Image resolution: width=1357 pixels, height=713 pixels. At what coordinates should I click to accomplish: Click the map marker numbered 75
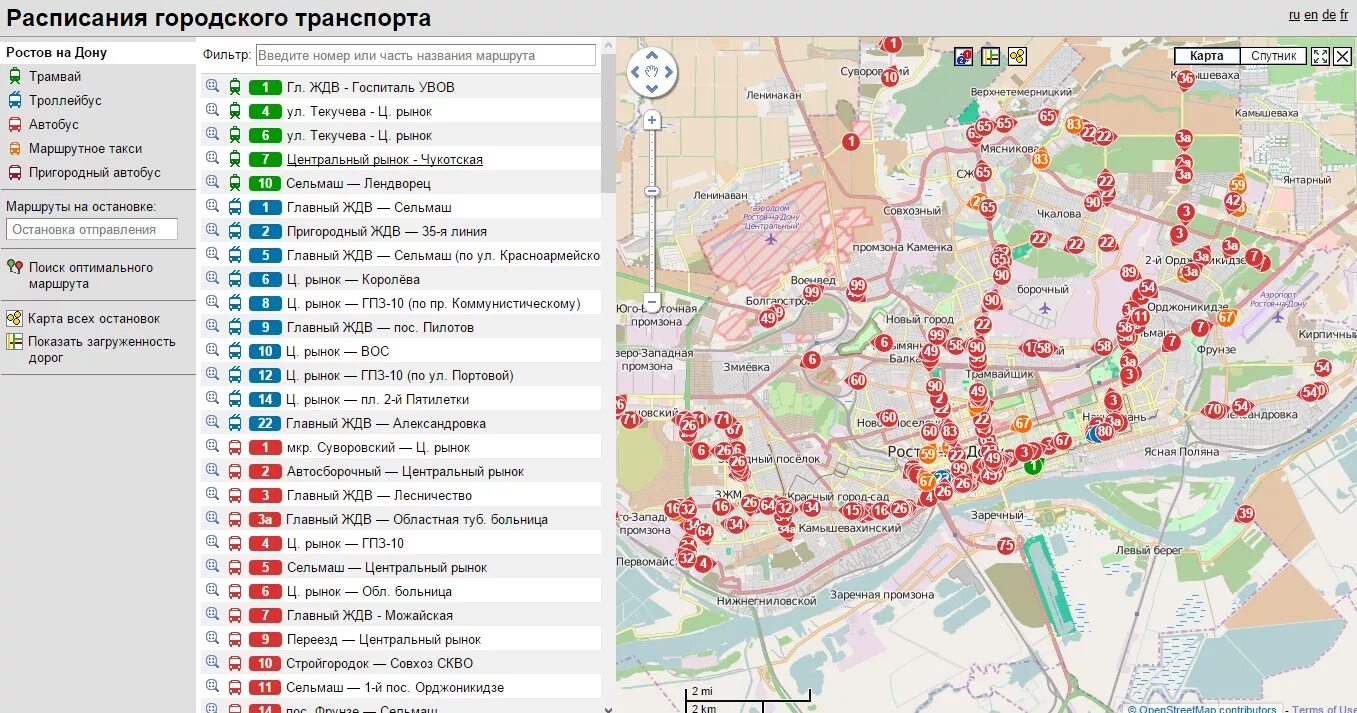[1006, 546]
